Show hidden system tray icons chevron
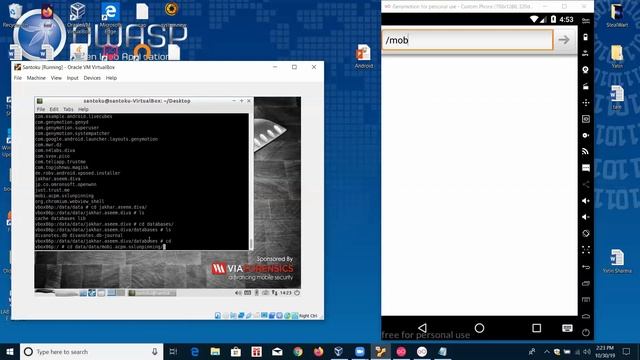The image size is (640, 360). pyautogui.click(x=547, y=351)
